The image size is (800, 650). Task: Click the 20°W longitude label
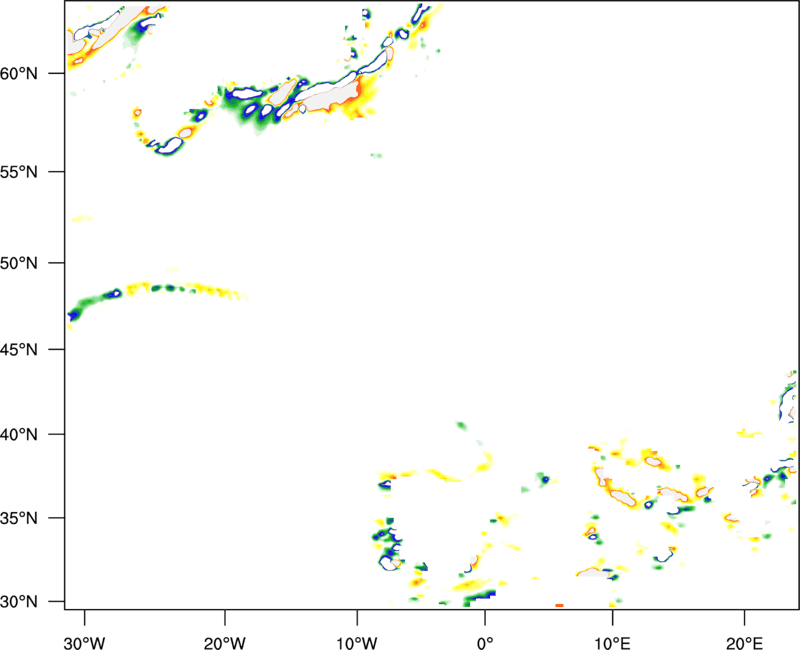click(225, 643)
